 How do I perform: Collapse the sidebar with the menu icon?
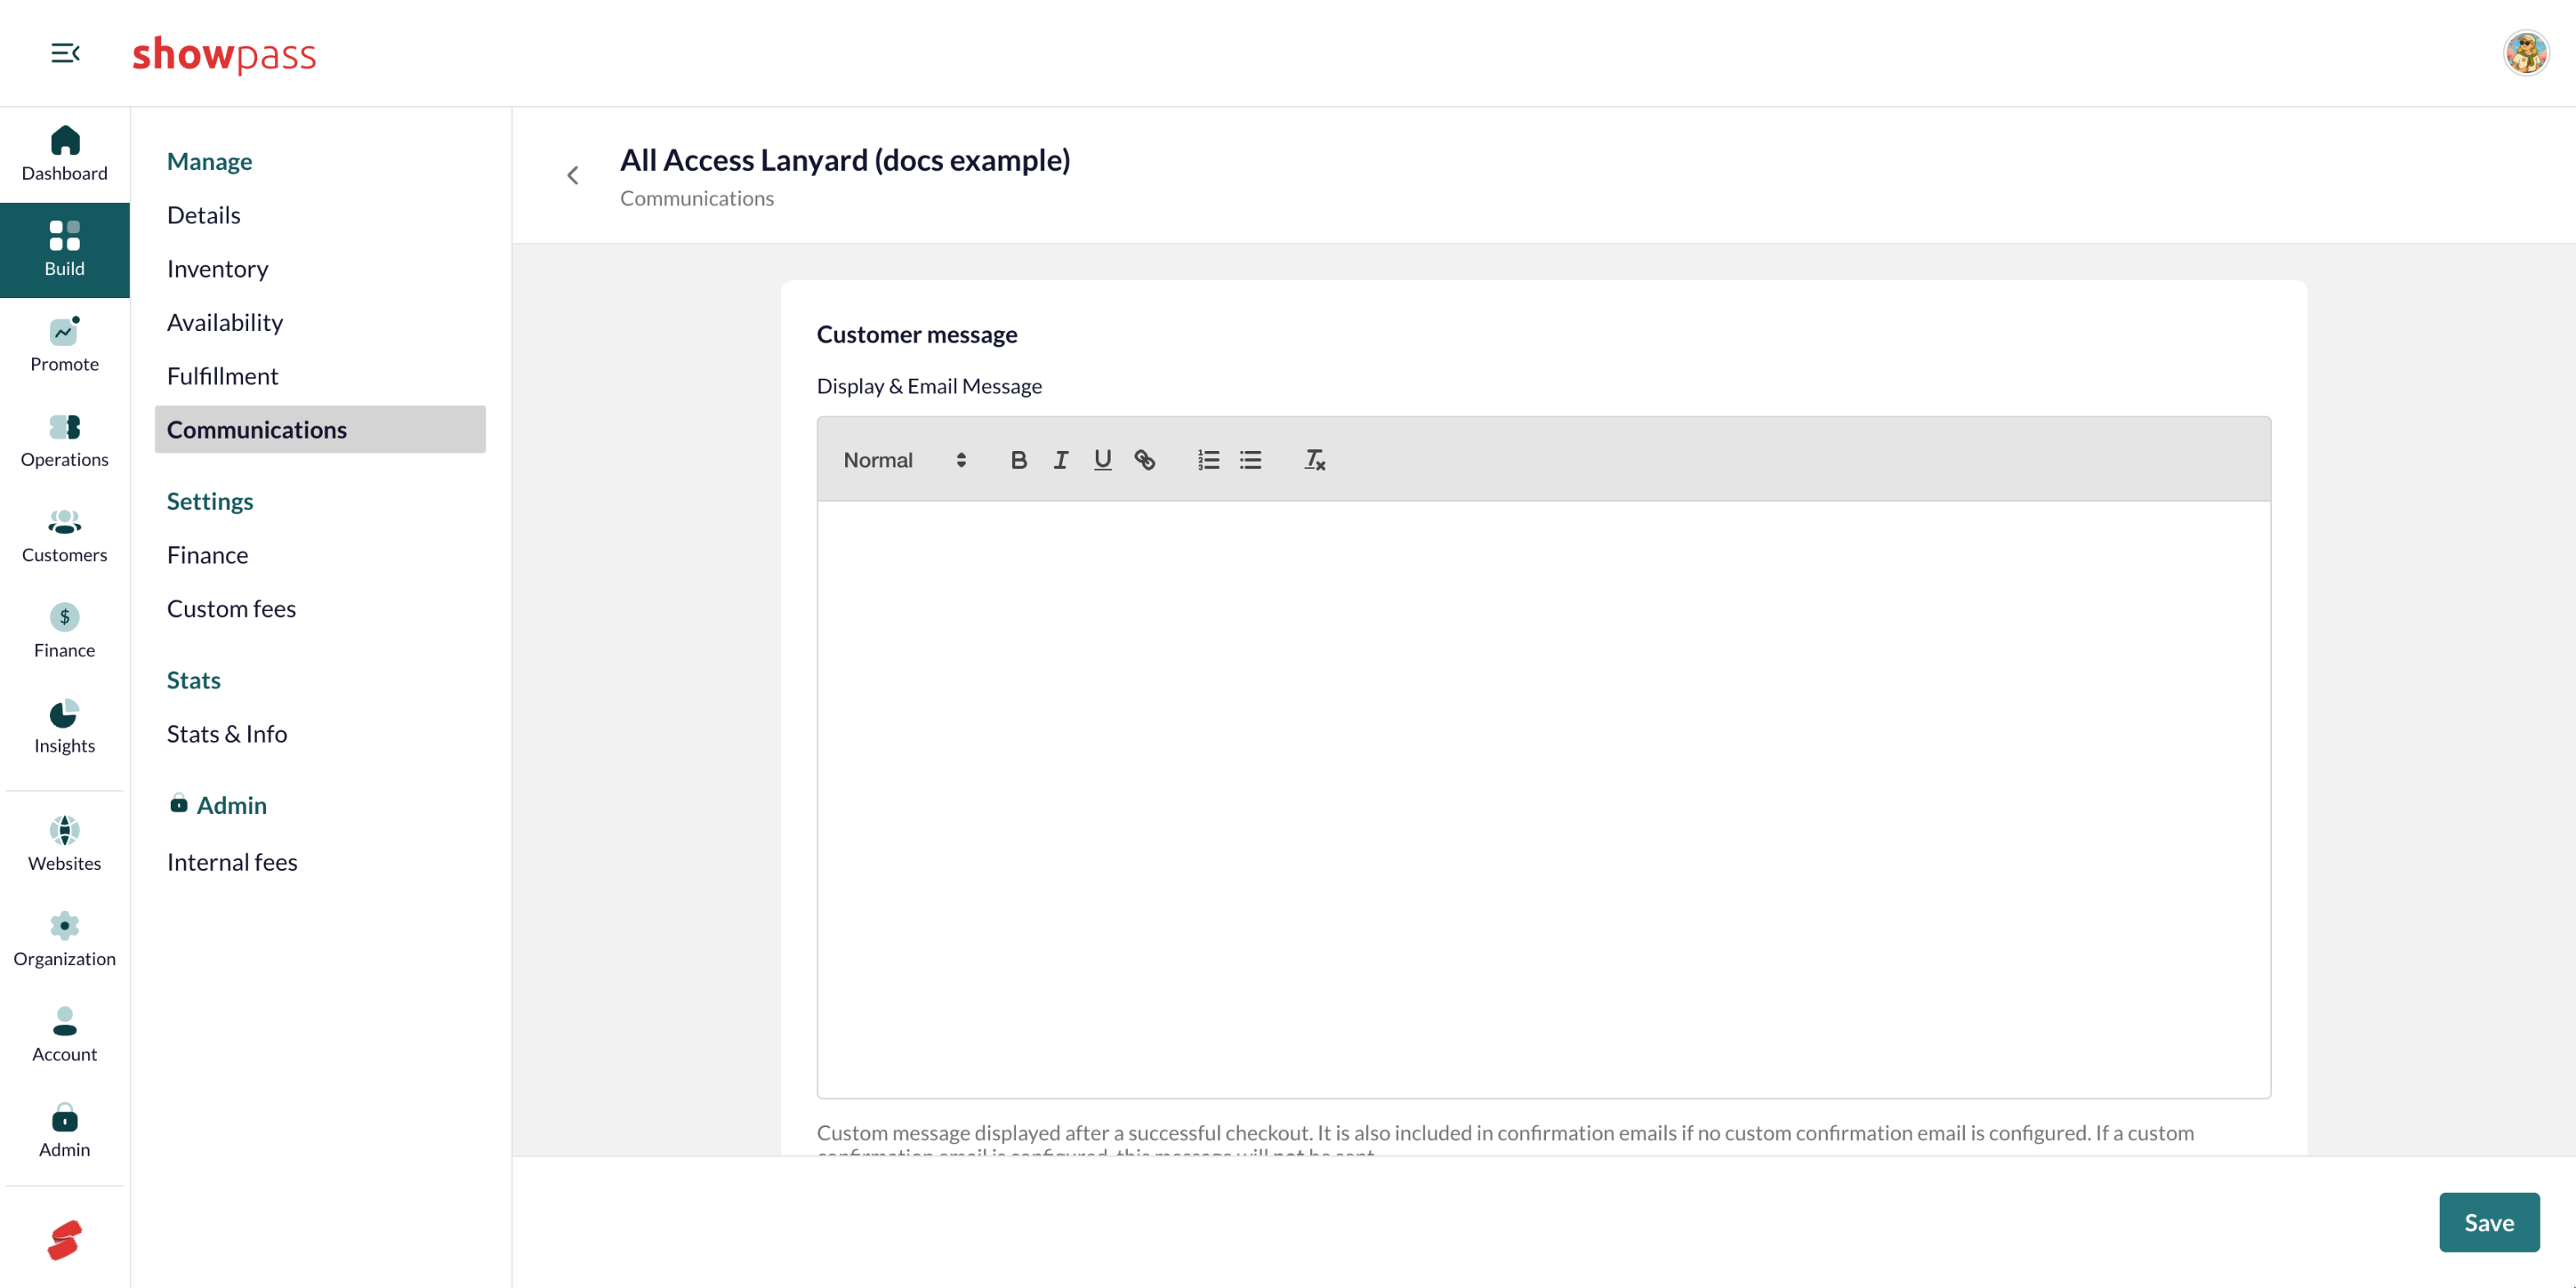65,53
